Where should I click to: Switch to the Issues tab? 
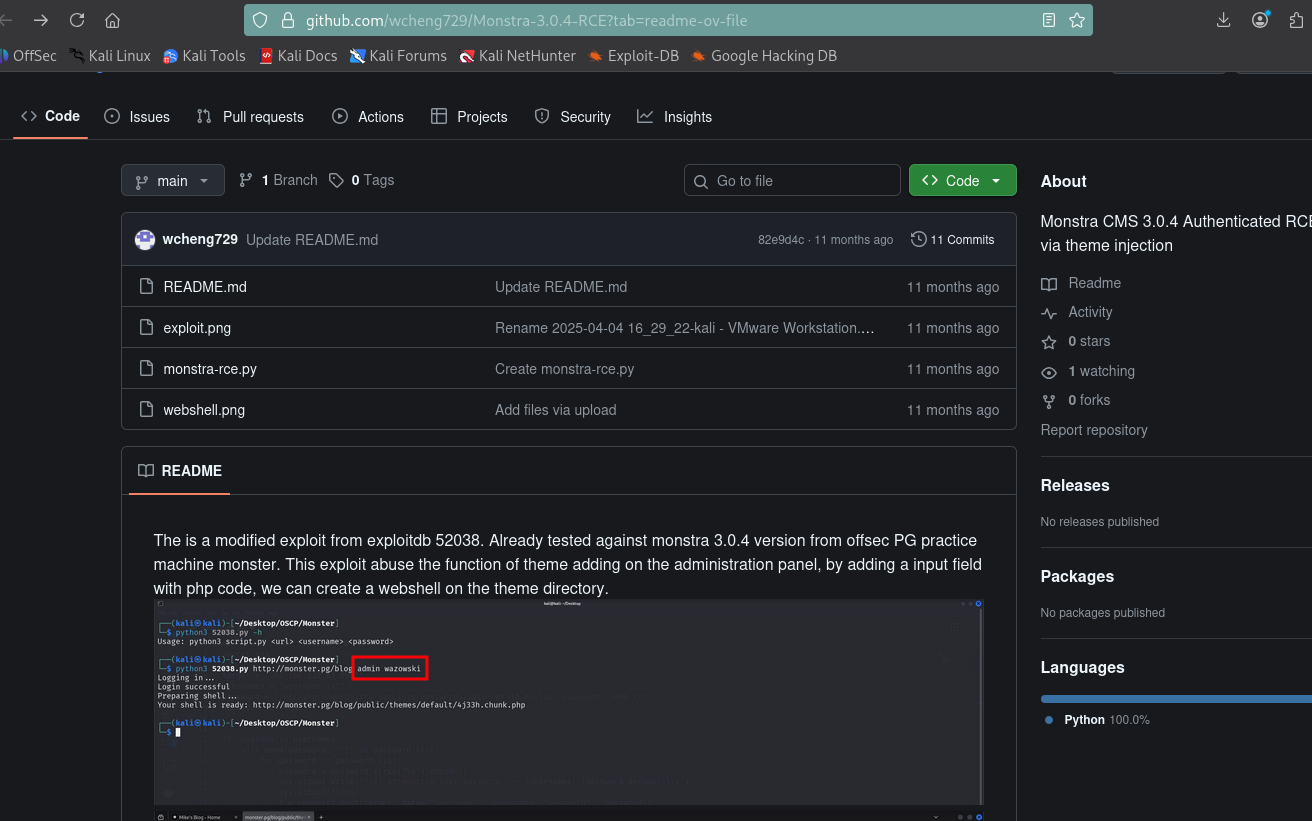point(137,117)
